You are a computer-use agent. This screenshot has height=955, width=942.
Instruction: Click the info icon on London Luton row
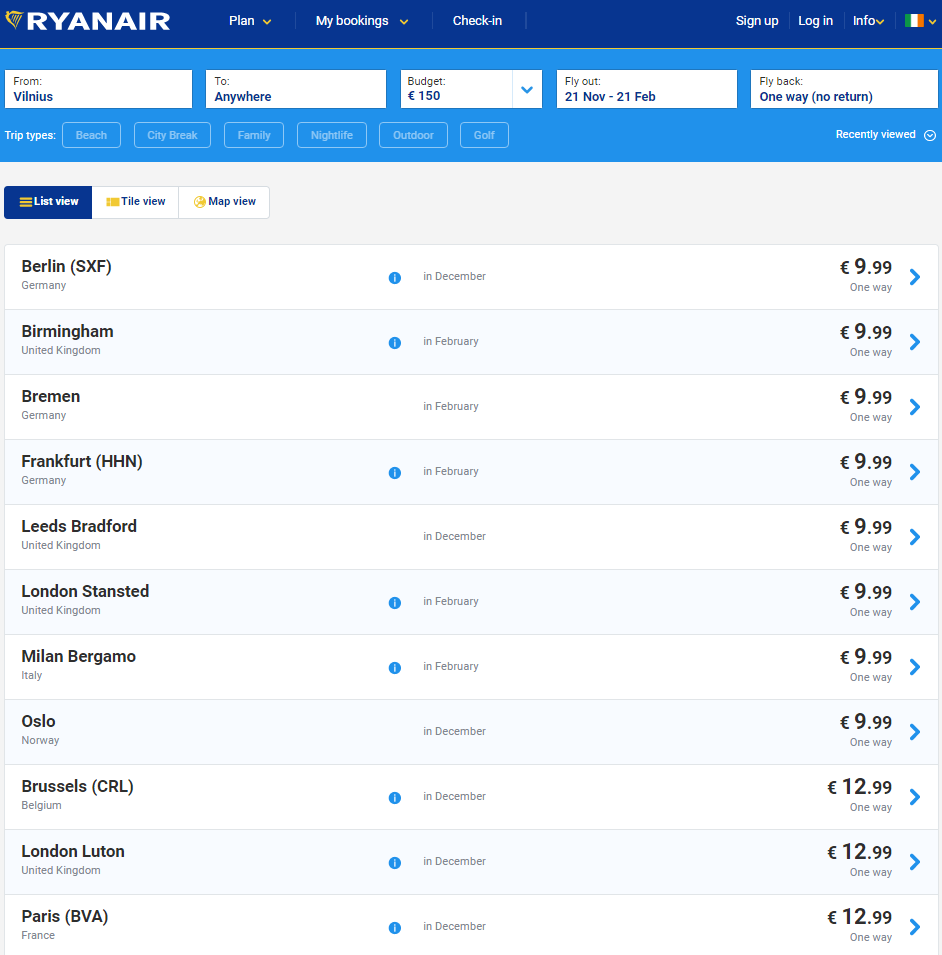[x=395, y=863]
